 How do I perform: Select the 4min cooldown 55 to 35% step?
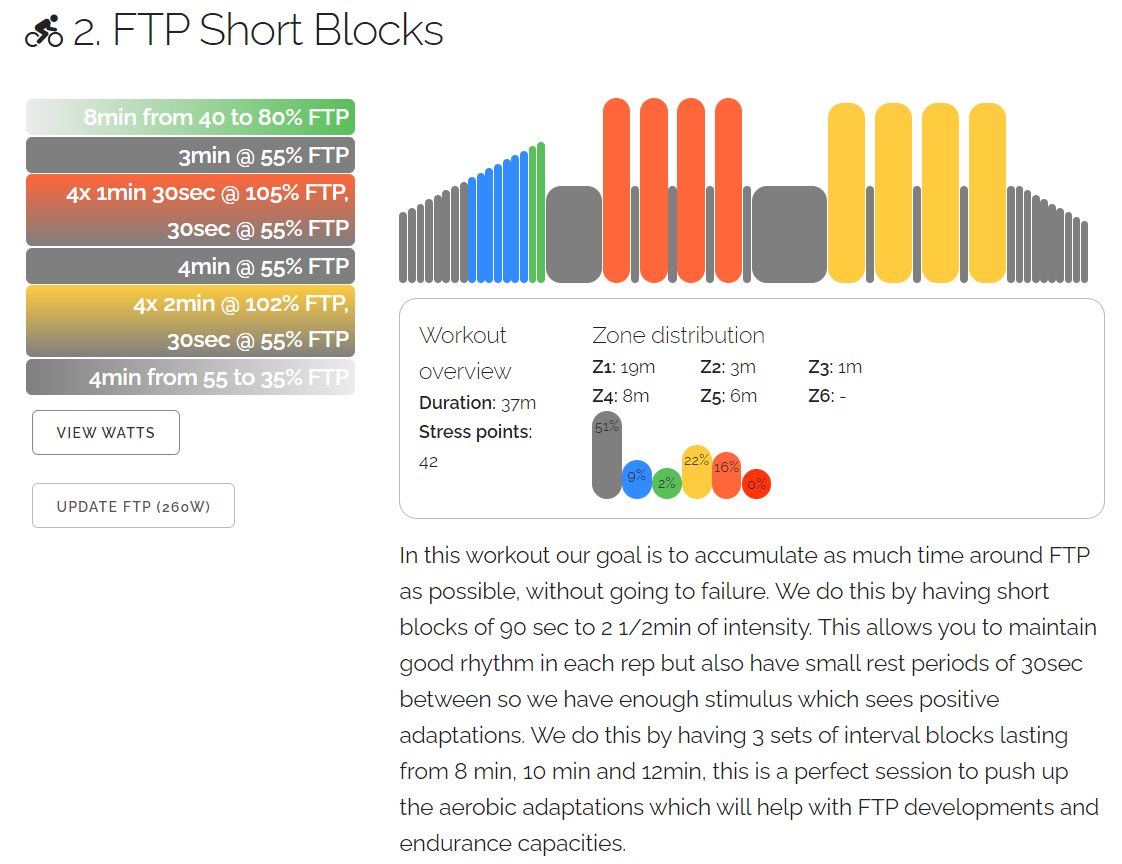pos(190,377)
